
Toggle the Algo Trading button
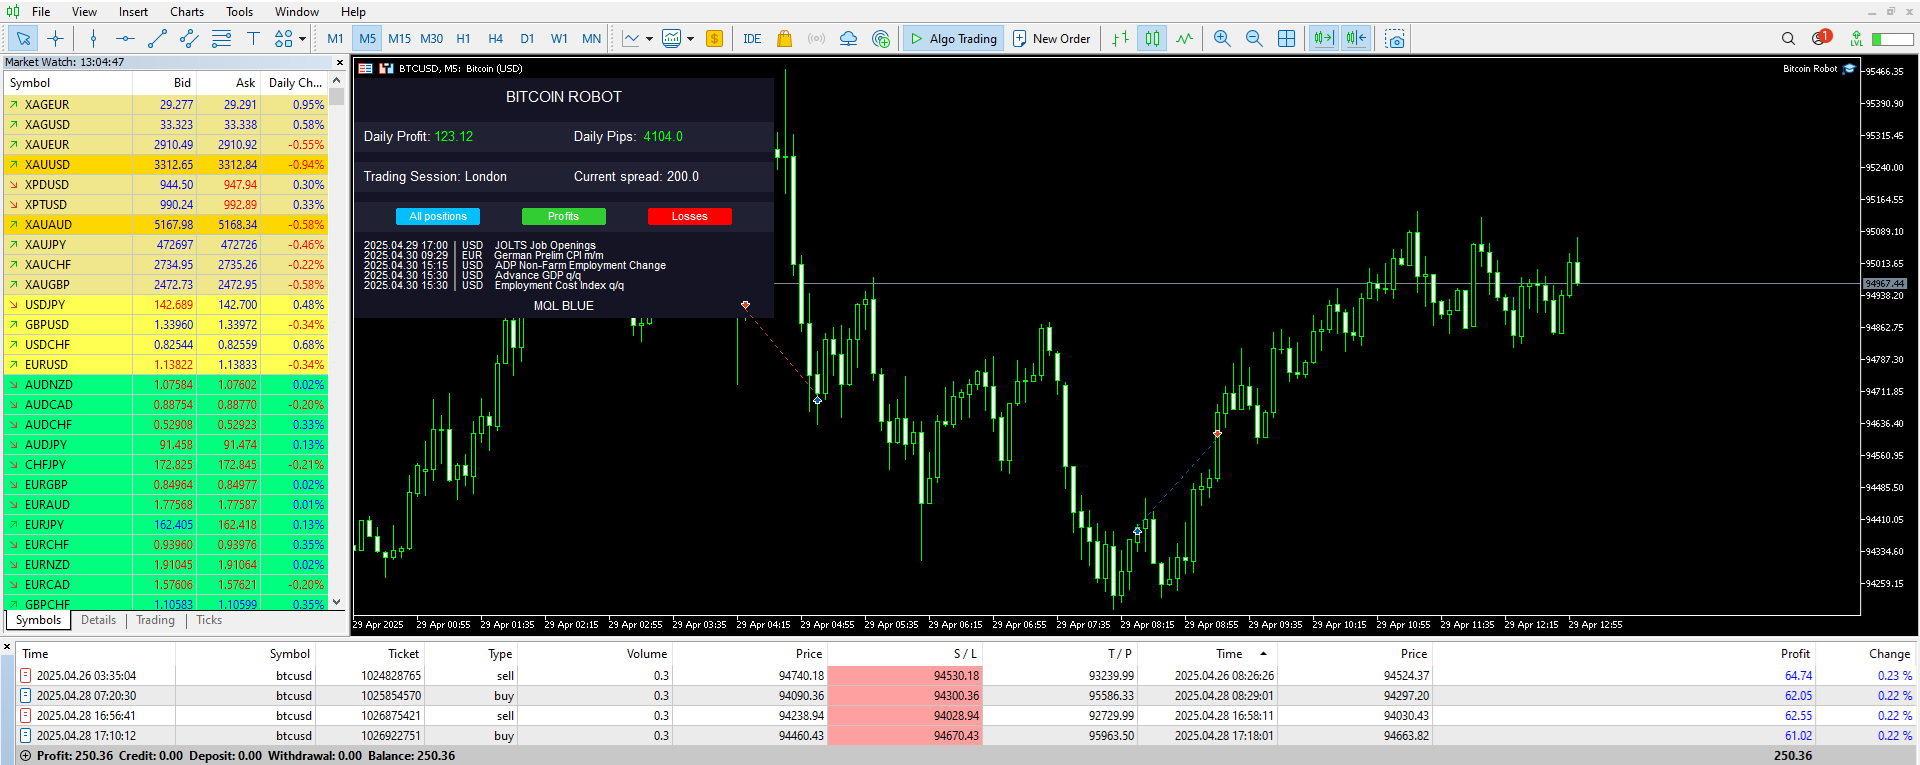click(x=953, y=39)
